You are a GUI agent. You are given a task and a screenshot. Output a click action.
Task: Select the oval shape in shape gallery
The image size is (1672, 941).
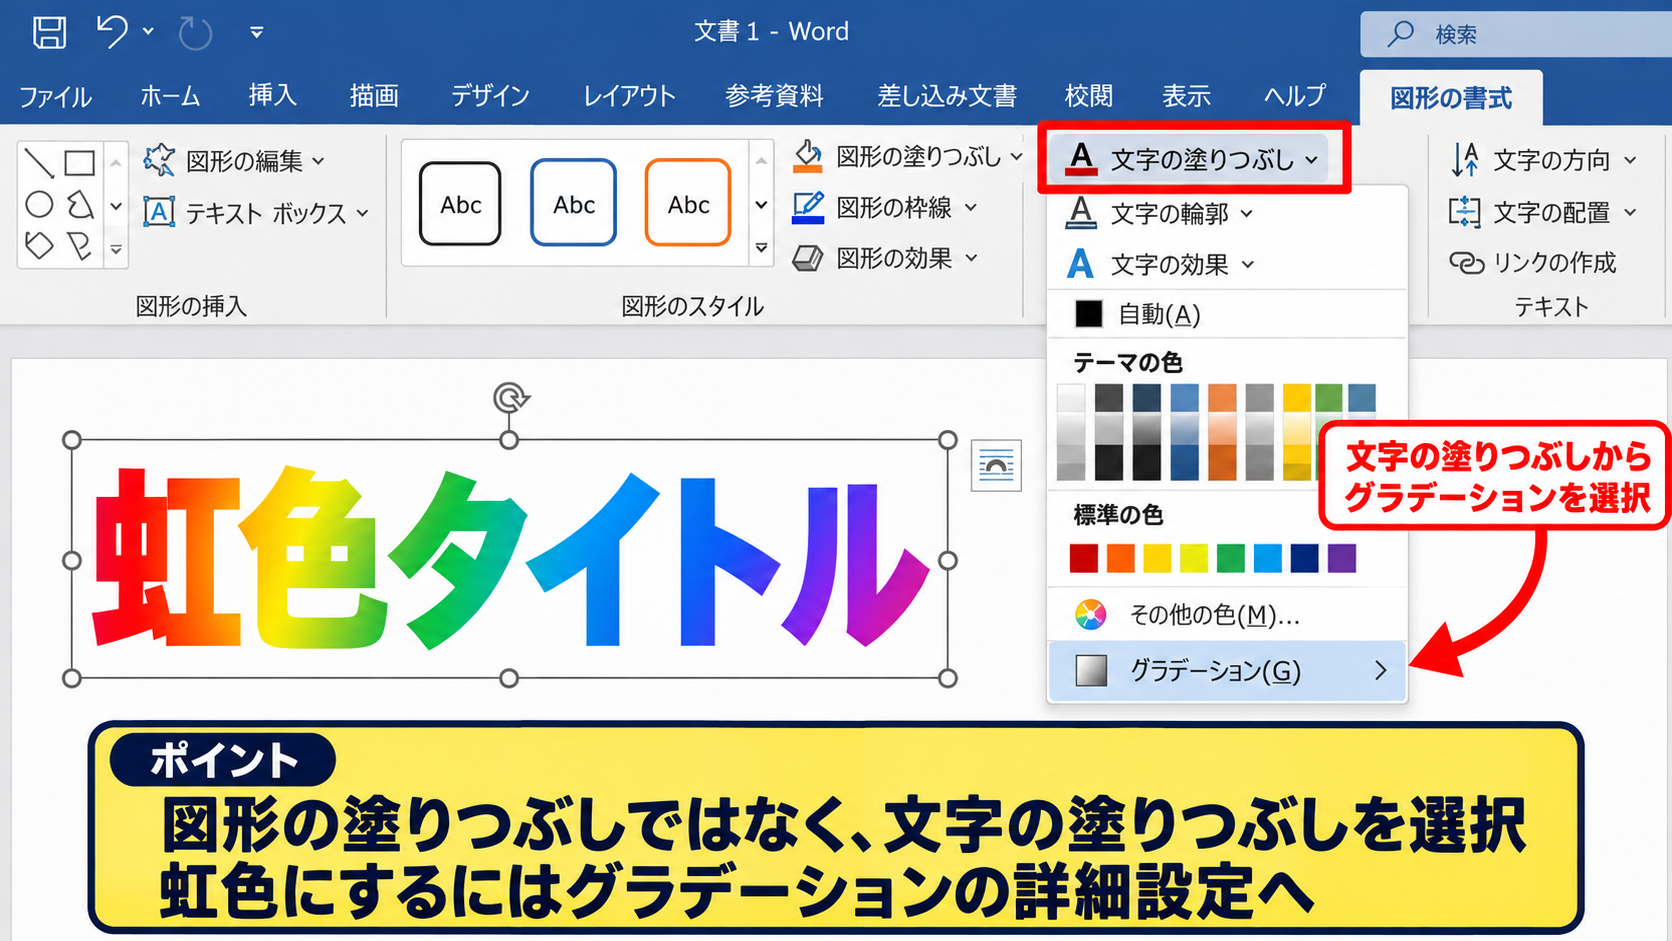39,205
